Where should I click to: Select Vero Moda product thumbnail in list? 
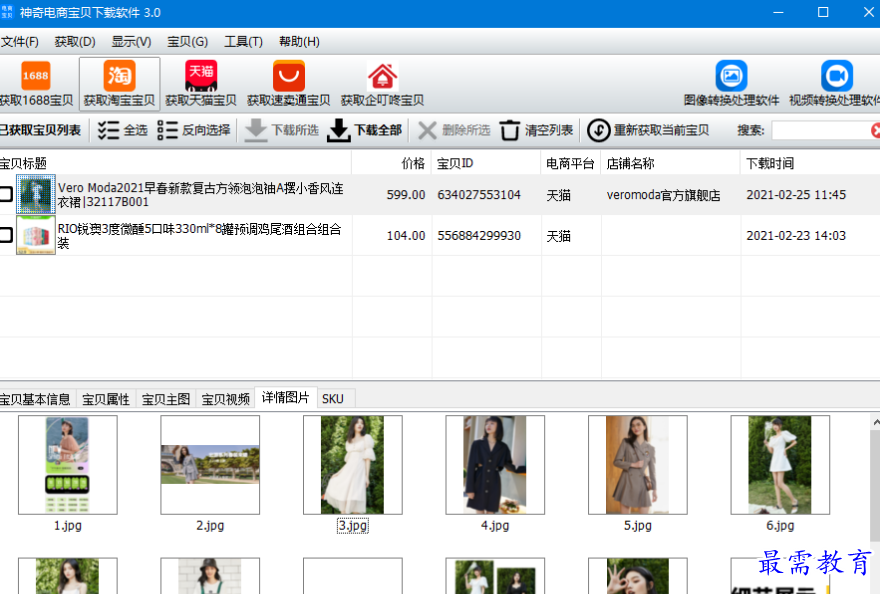[x=36, y=194]
